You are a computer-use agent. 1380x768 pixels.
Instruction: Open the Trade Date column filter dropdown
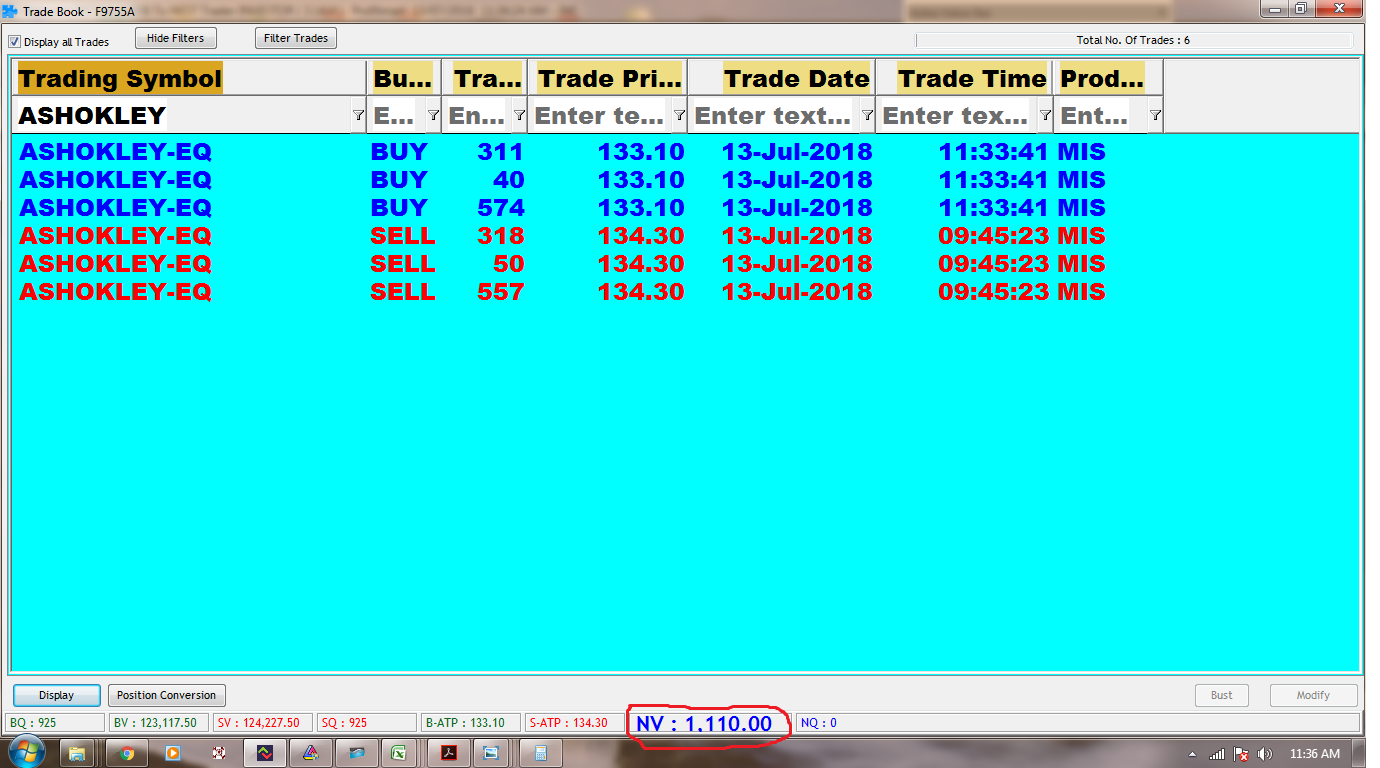click(867, 115)
